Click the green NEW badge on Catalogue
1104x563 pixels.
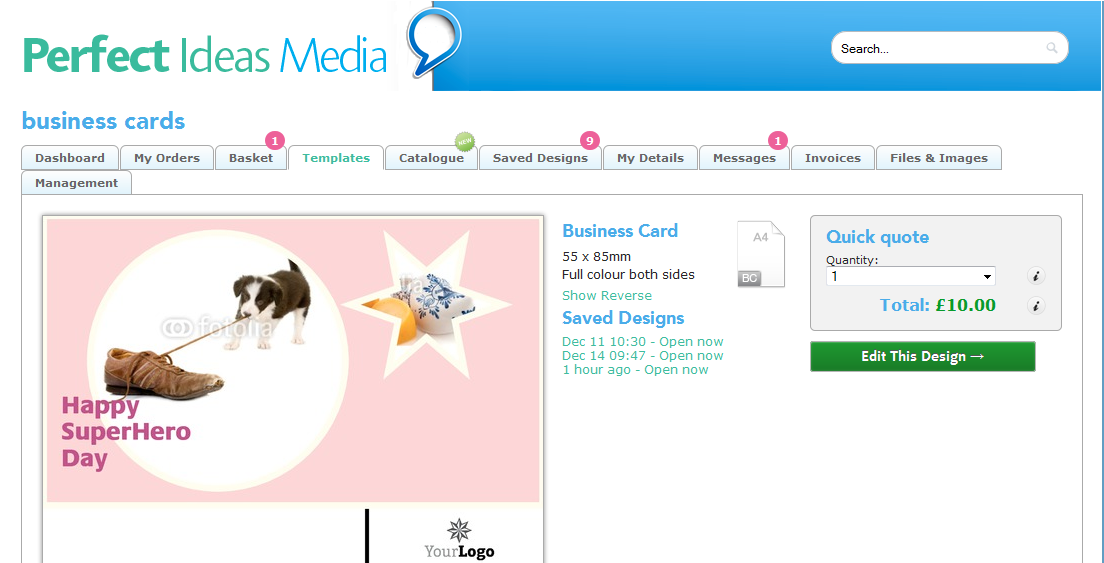tap(464, 141)
